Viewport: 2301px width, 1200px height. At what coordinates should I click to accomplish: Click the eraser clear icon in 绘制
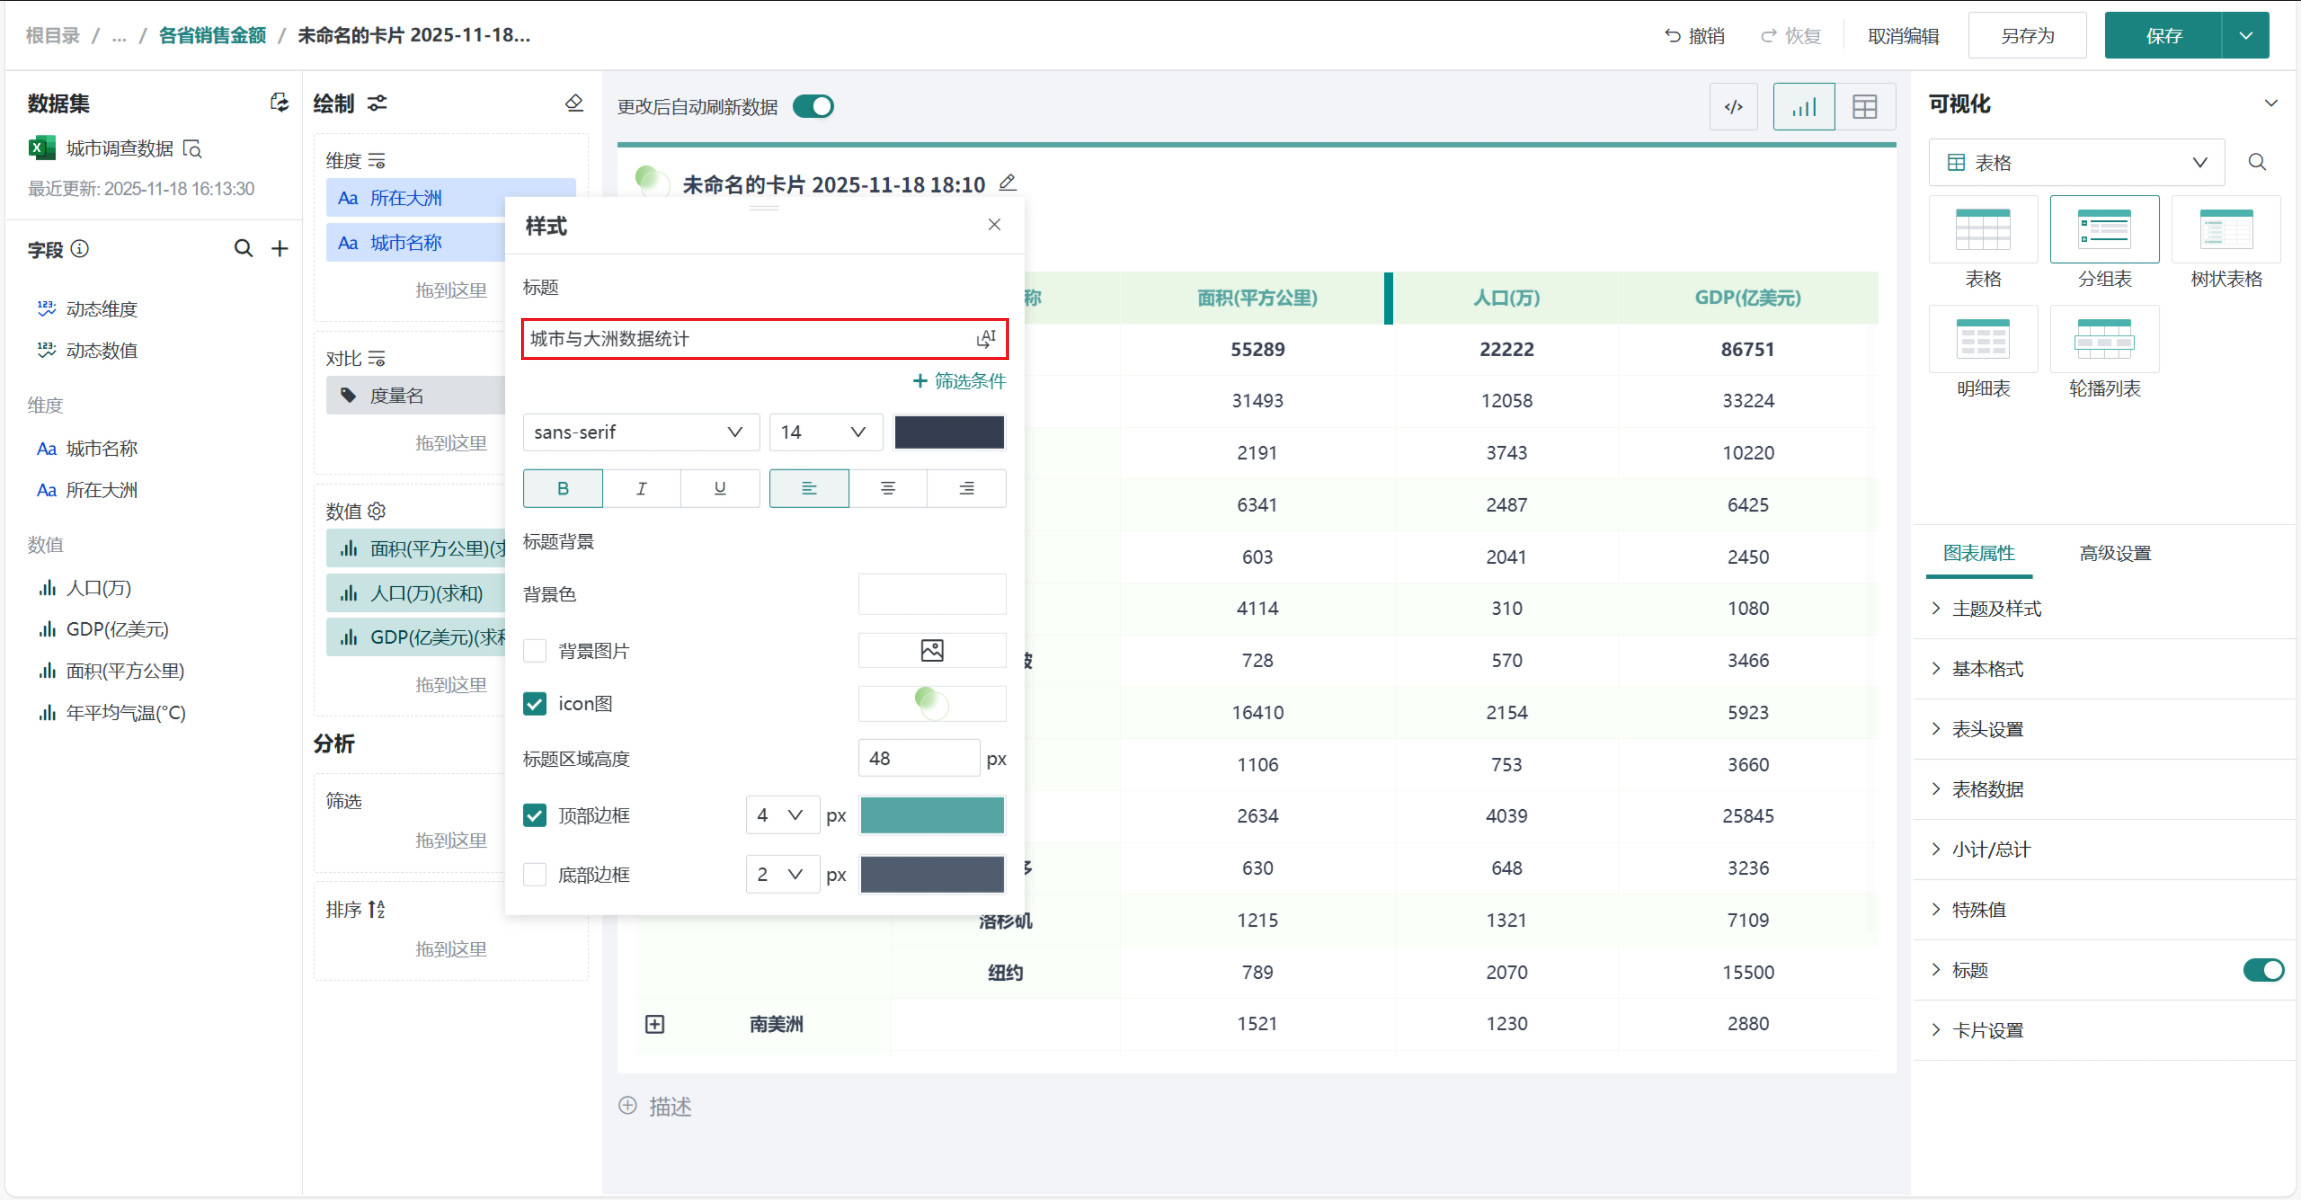click(574, 103)
